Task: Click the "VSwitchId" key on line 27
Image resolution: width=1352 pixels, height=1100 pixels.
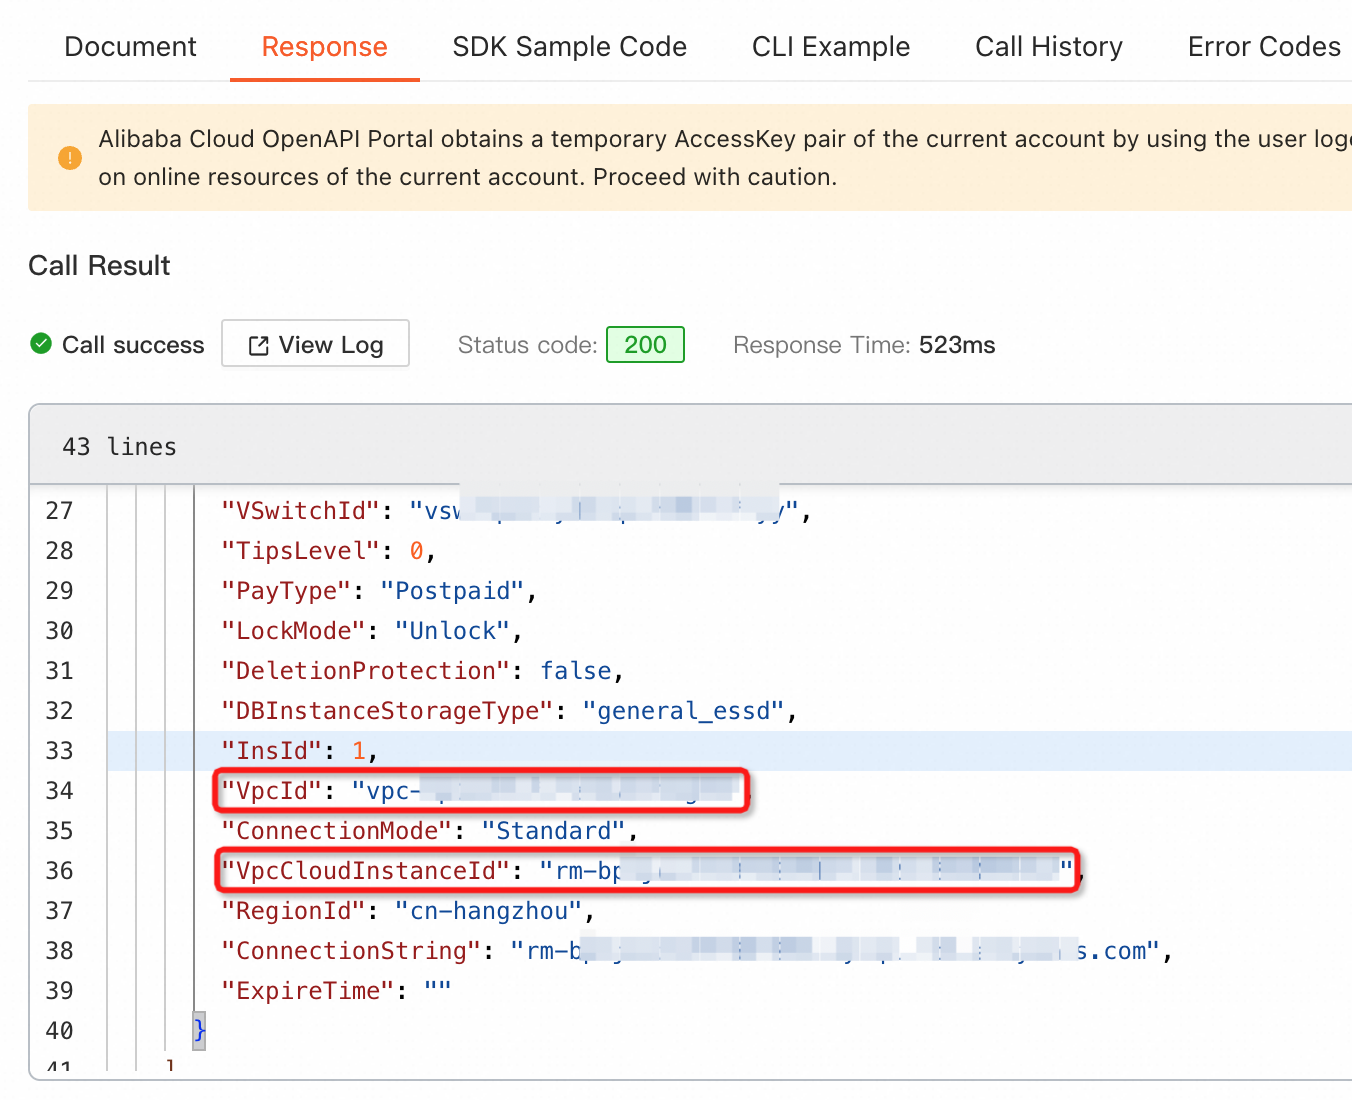Action: pos(301,511)
